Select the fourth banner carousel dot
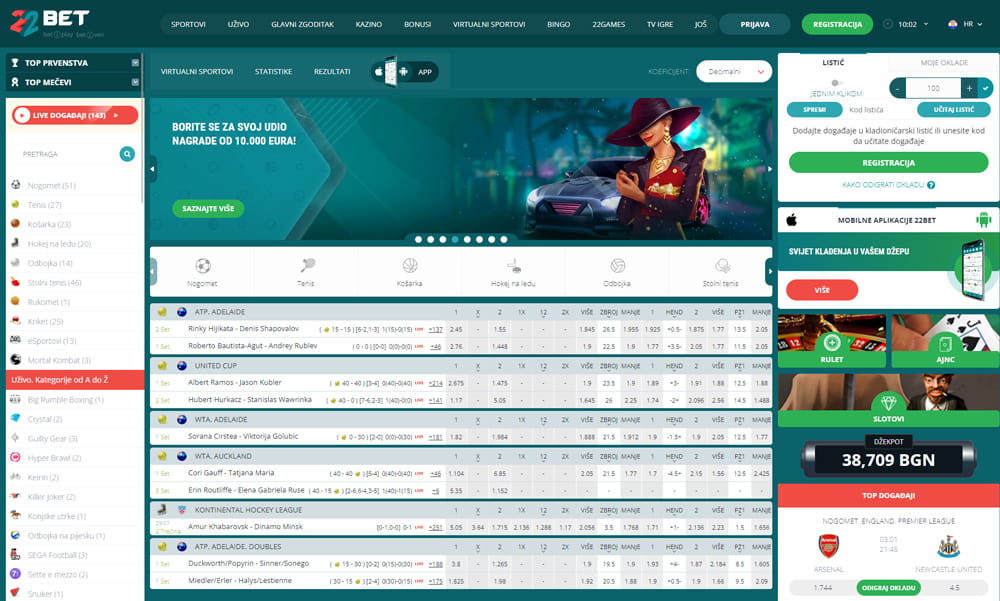This screenshot has width=1000, height=601. coord(455,239)
